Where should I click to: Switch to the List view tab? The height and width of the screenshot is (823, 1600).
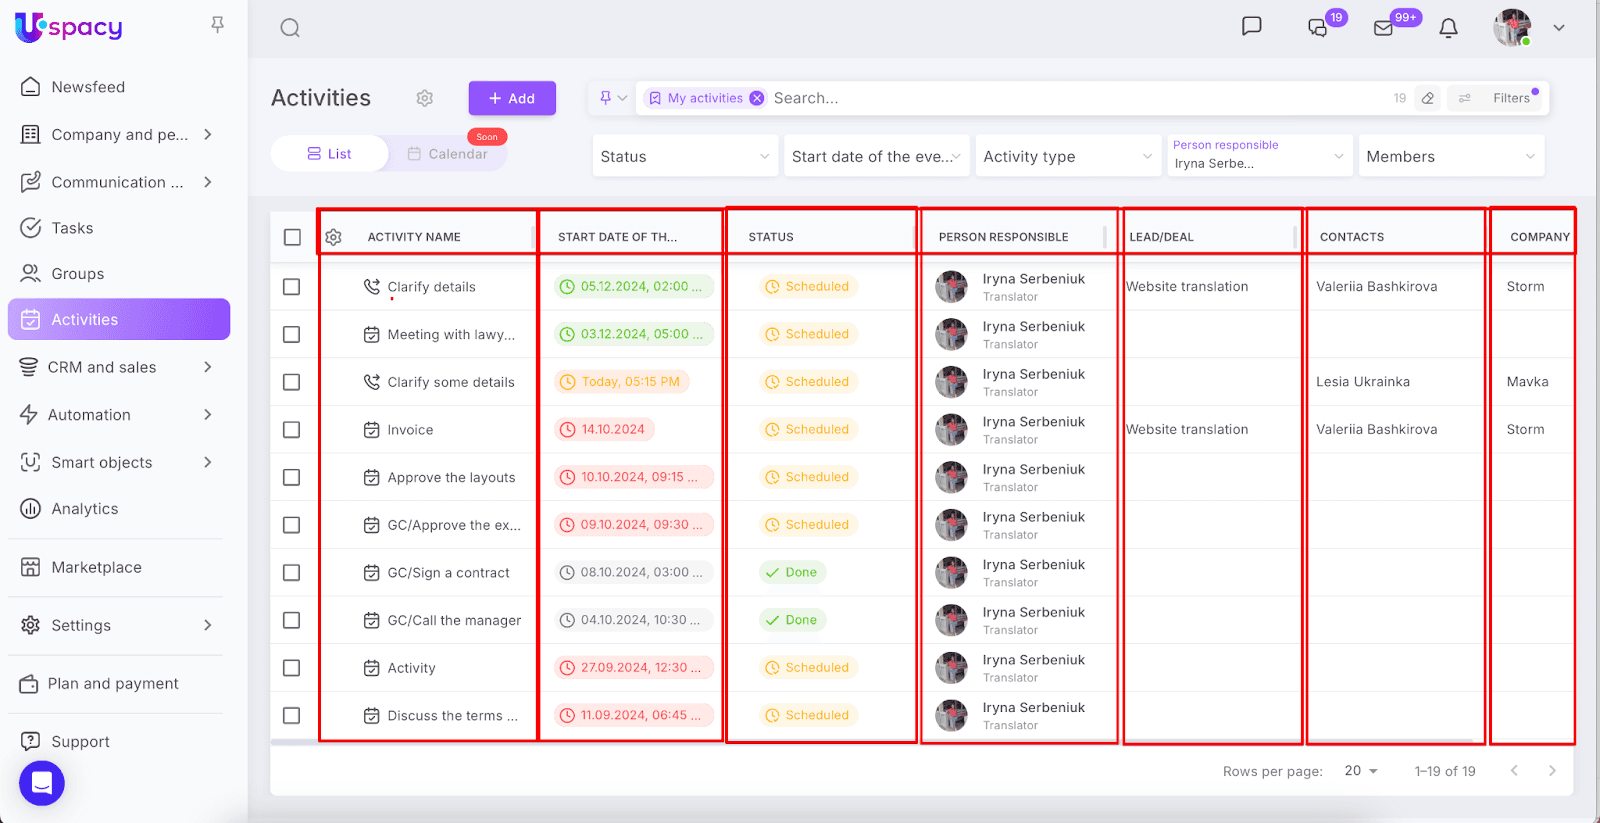coord(330,154)
